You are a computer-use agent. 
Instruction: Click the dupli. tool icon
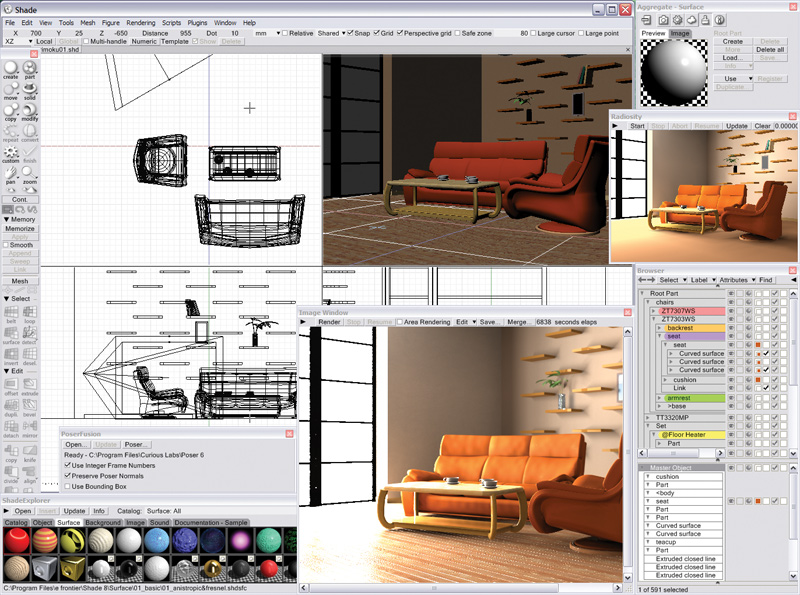pos(11,408)
